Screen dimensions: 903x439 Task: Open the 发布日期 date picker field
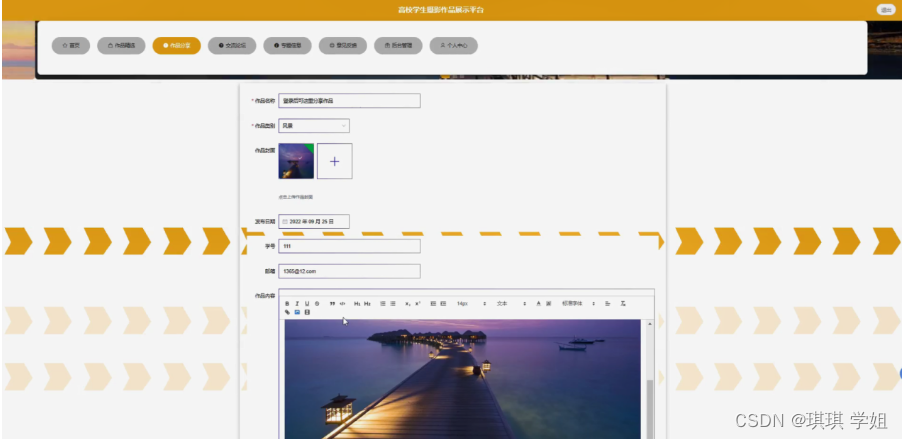tap(314, 221)
